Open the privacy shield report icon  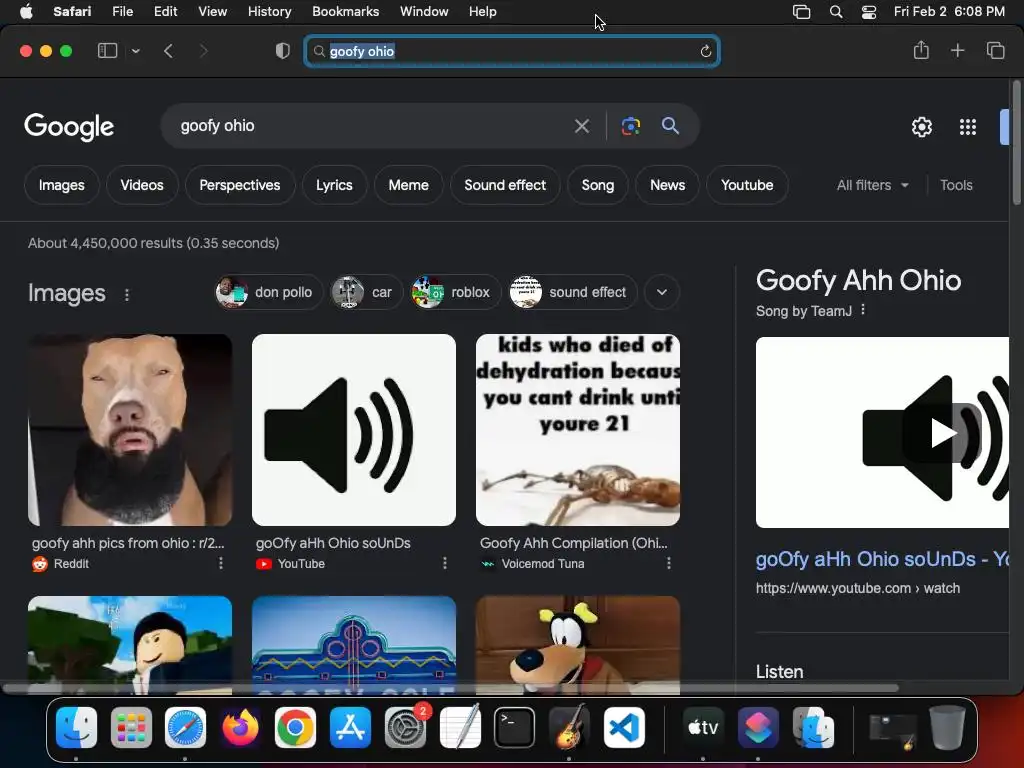[283, 51]
